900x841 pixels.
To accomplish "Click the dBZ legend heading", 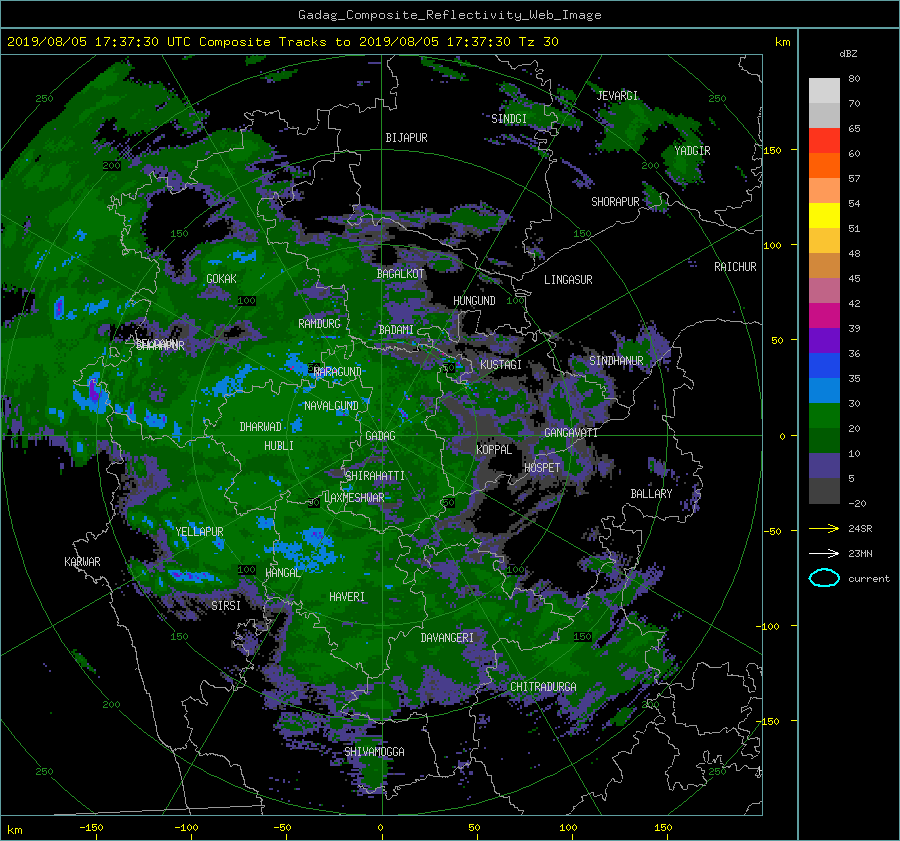I will tap(848, 54).
